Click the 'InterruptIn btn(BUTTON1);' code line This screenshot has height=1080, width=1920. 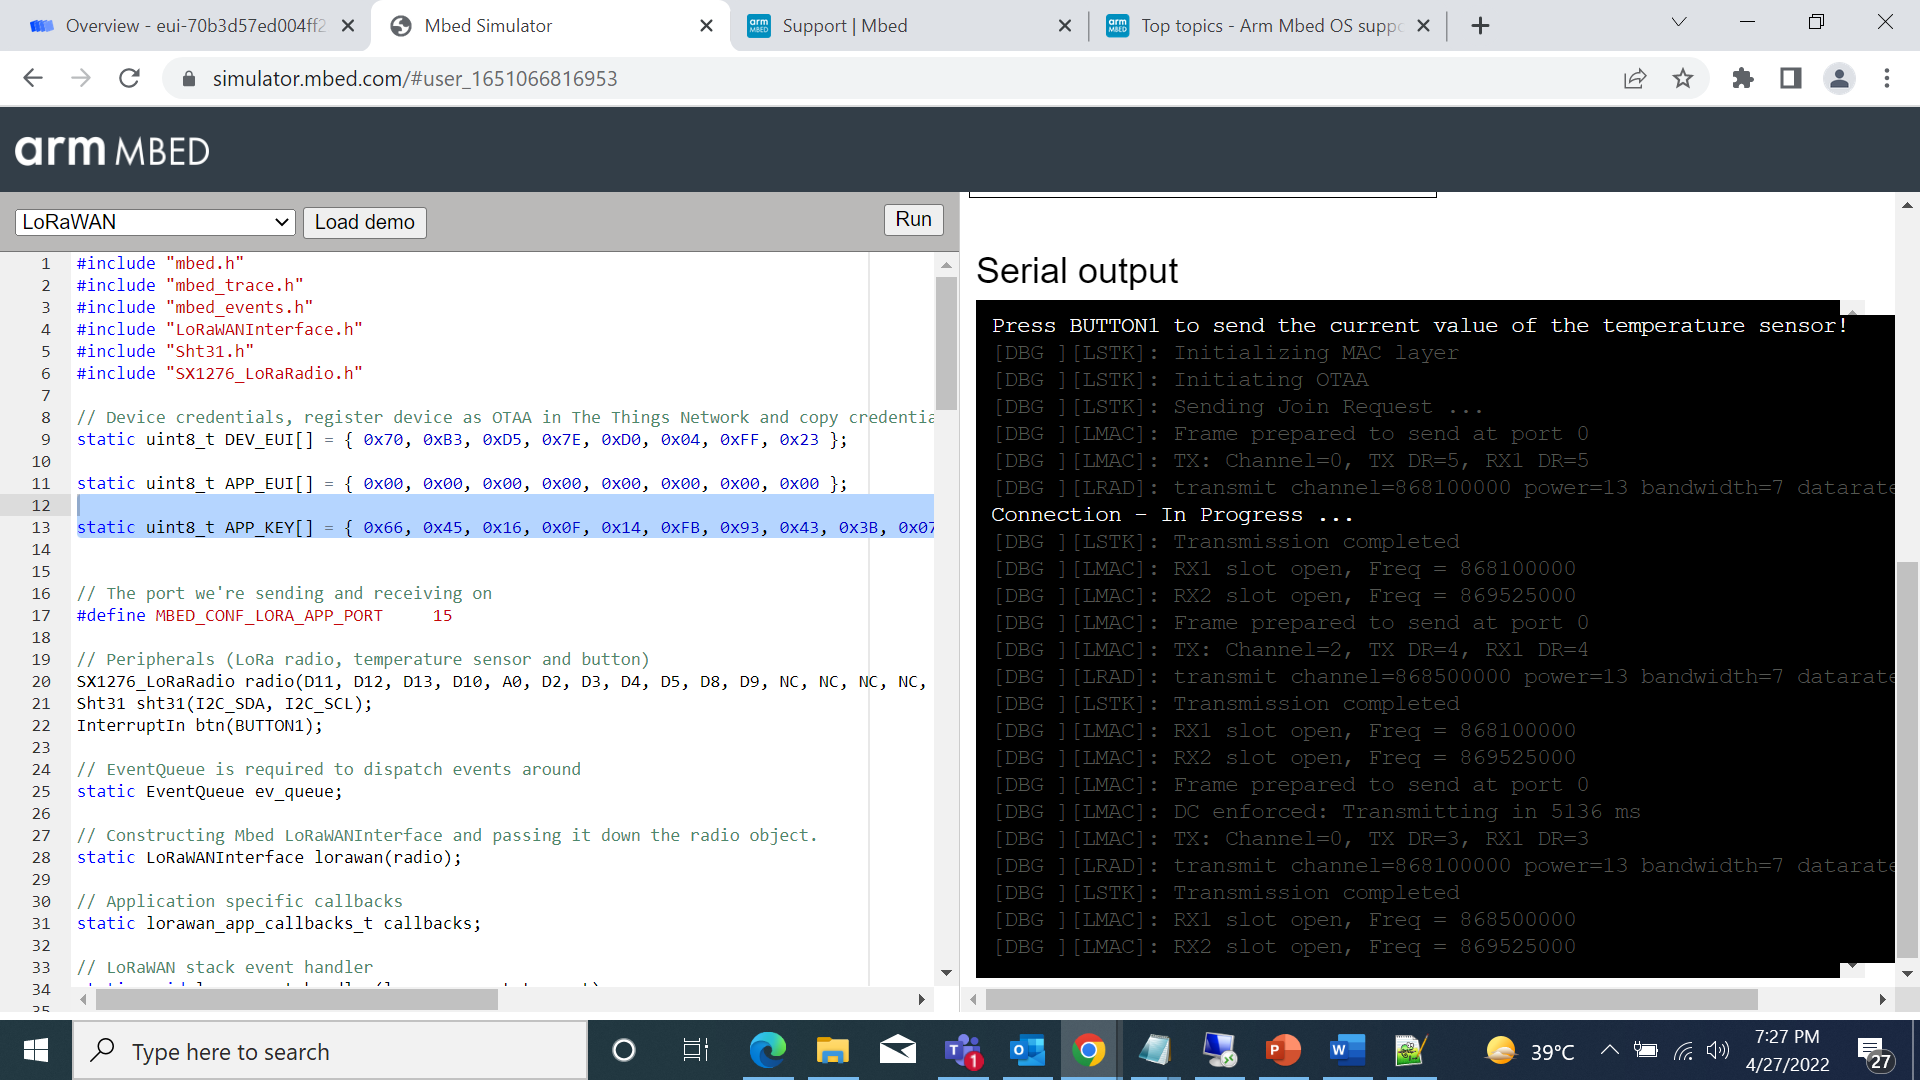pyautogui.click(x=200, y=725)
